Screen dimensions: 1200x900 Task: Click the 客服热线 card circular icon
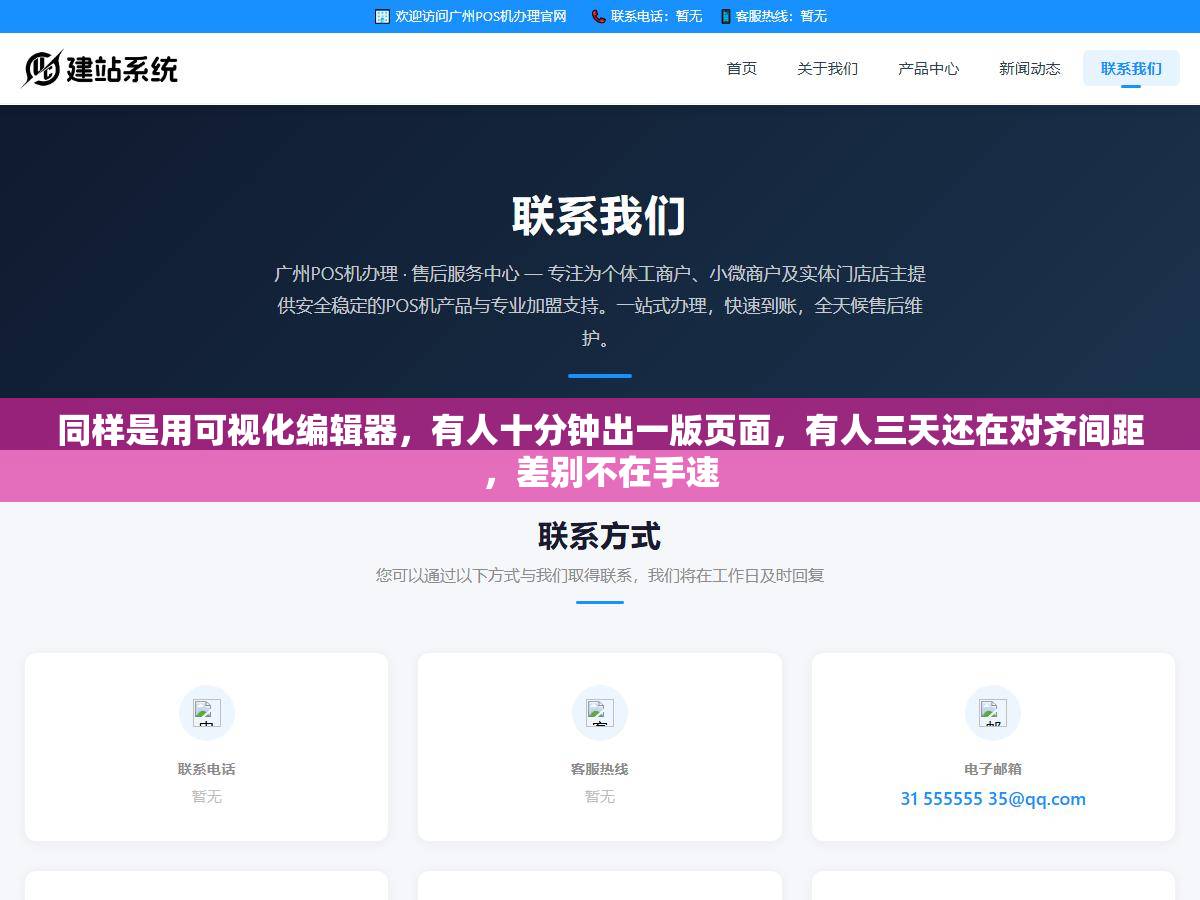click(600, 713)
